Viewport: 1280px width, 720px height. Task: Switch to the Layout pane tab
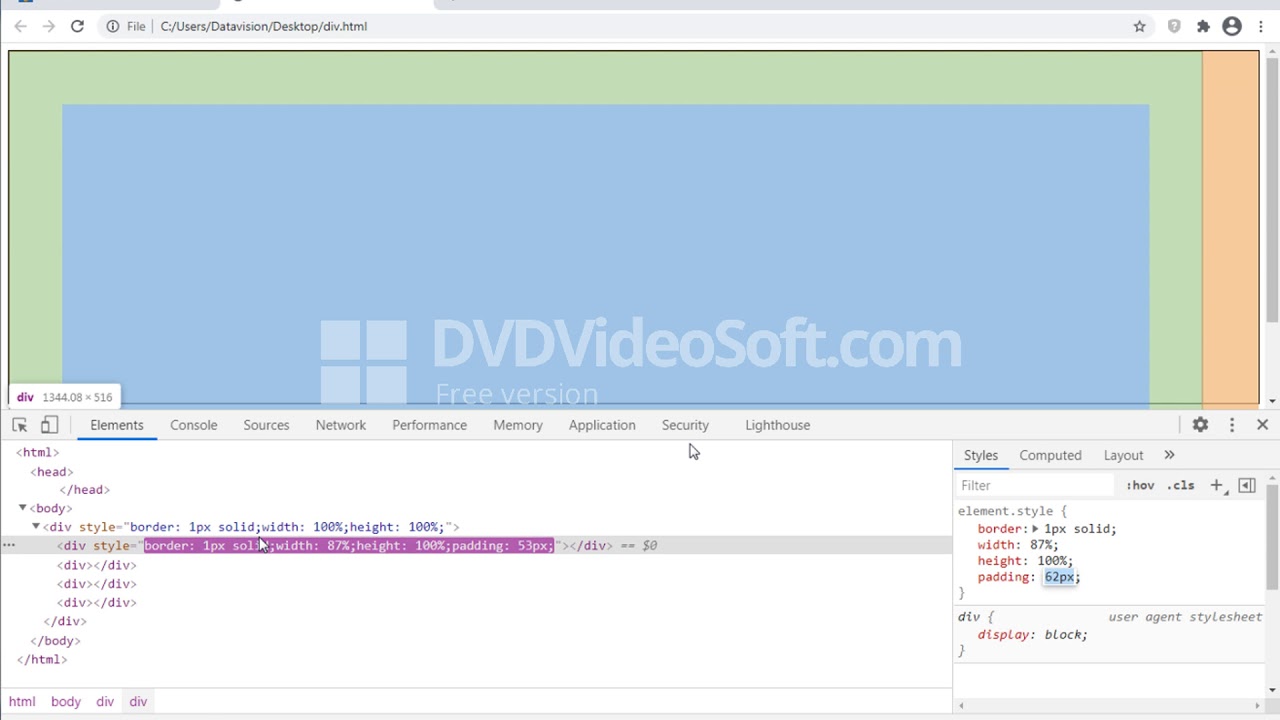(x=1123, y=455)
